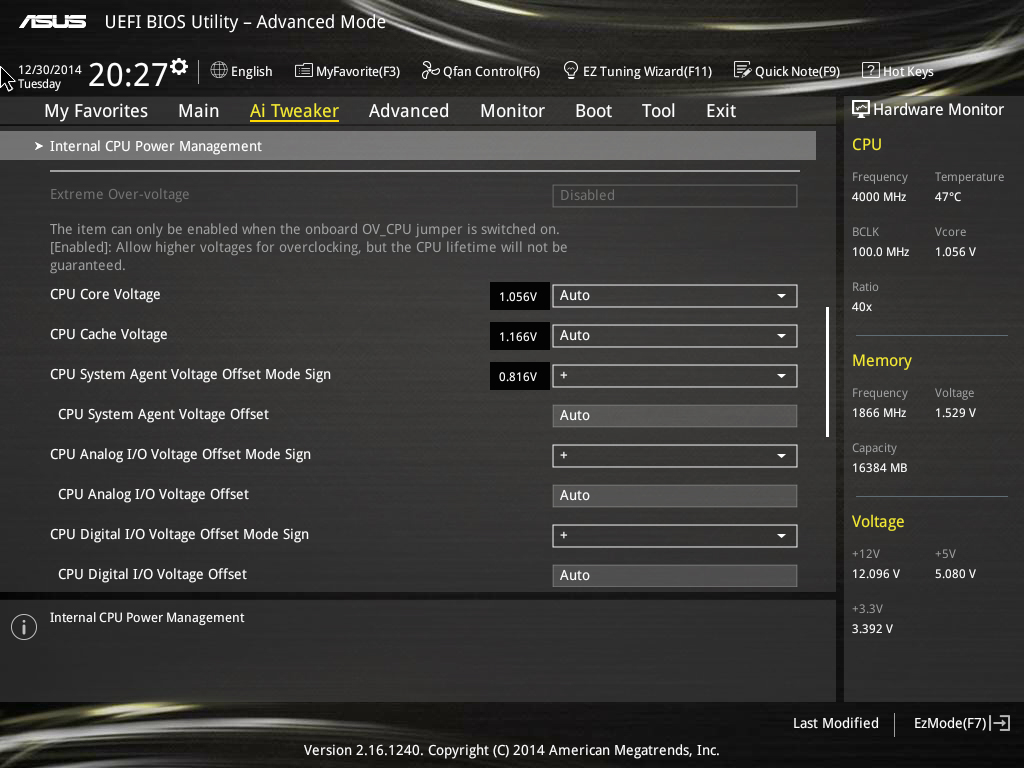This screenshot has width=1024, height=768.
Task: Click the EZ Tuning Wizard bulb icon
Action: point(571,70)
